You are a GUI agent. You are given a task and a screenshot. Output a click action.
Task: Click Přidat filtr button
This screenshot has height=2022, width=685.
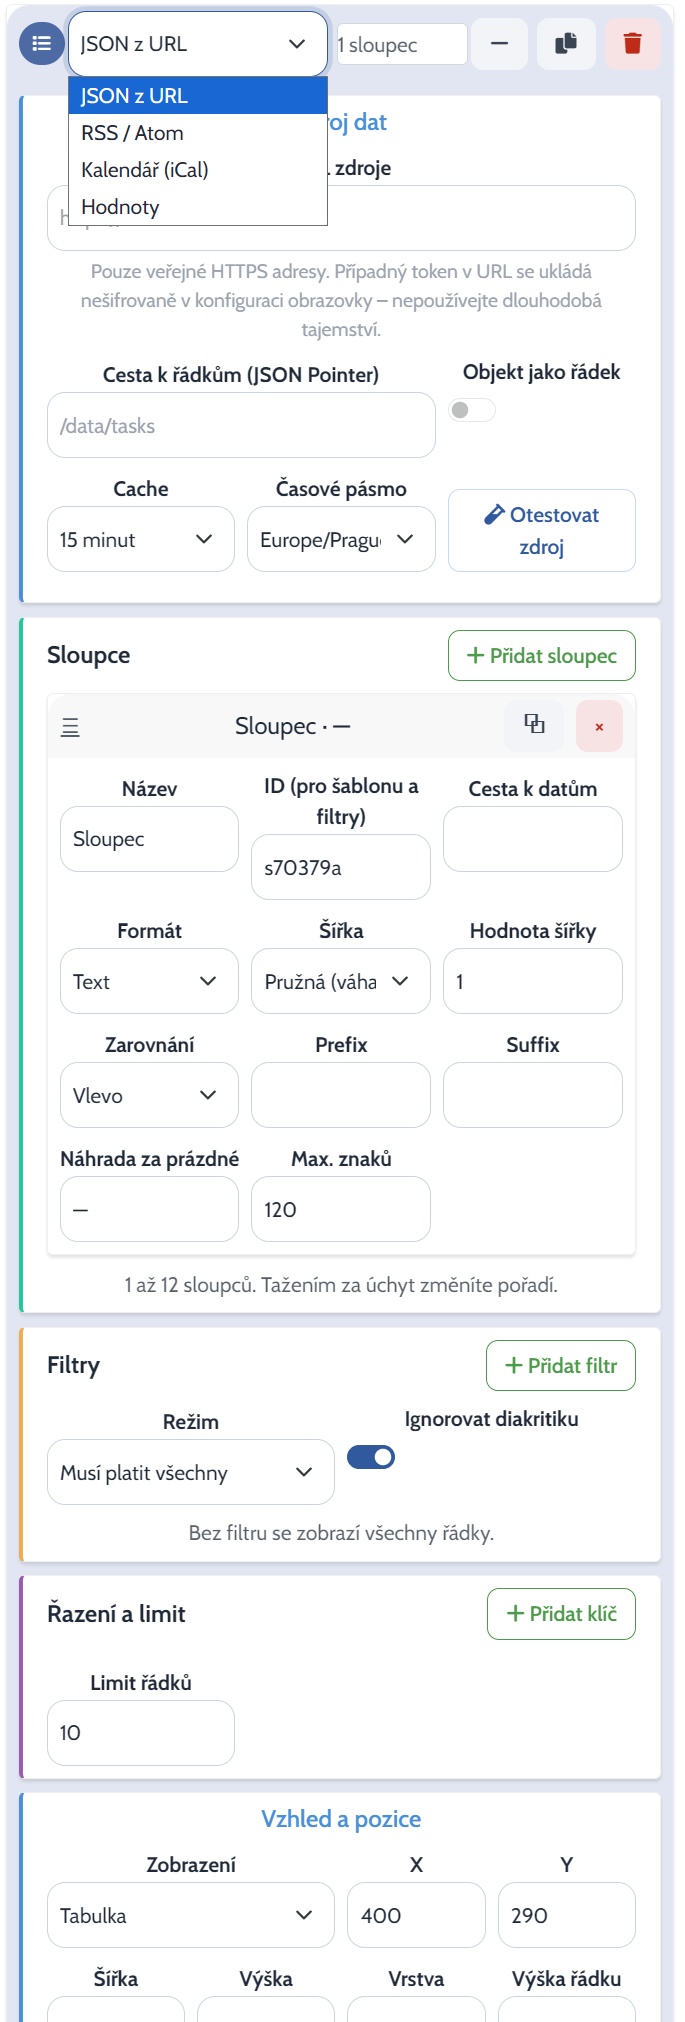click(561, 1365)
